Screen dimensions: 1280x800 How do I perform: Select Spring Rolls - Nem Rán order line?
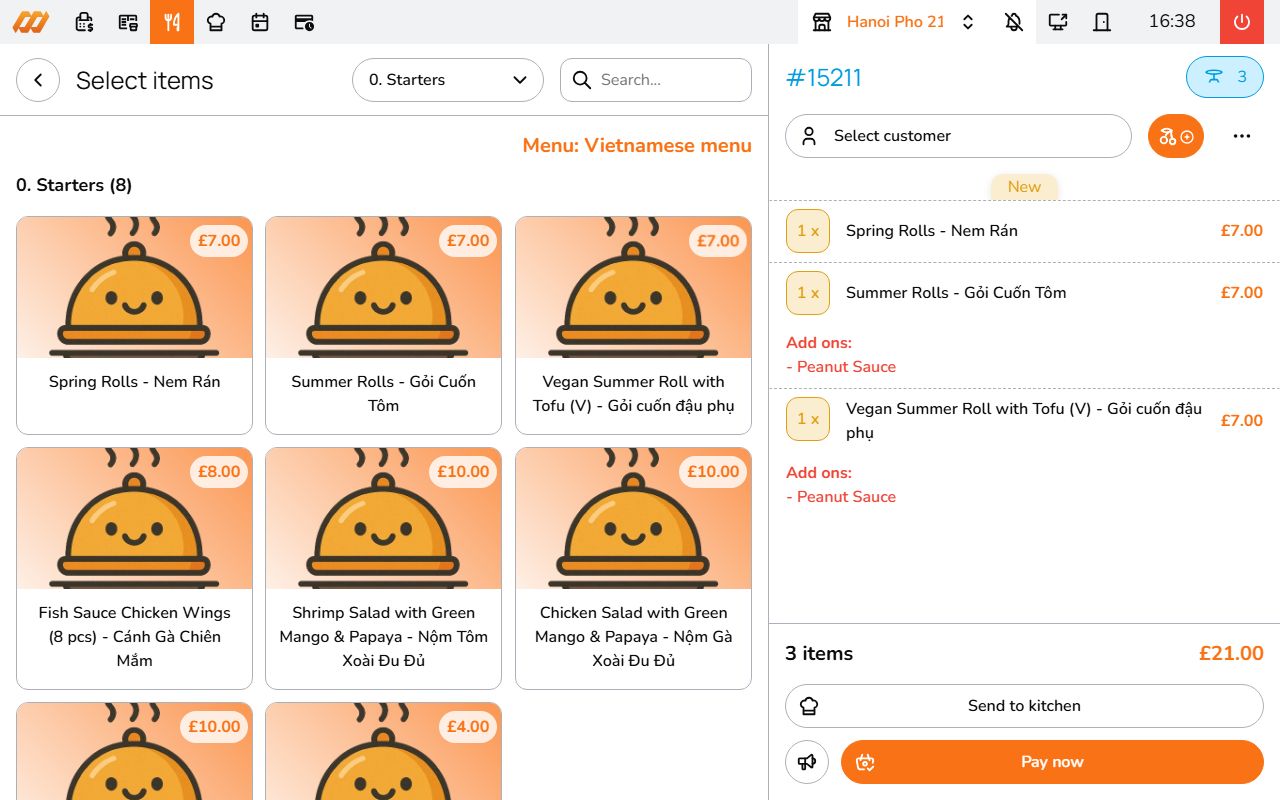tap(1024, 231)
